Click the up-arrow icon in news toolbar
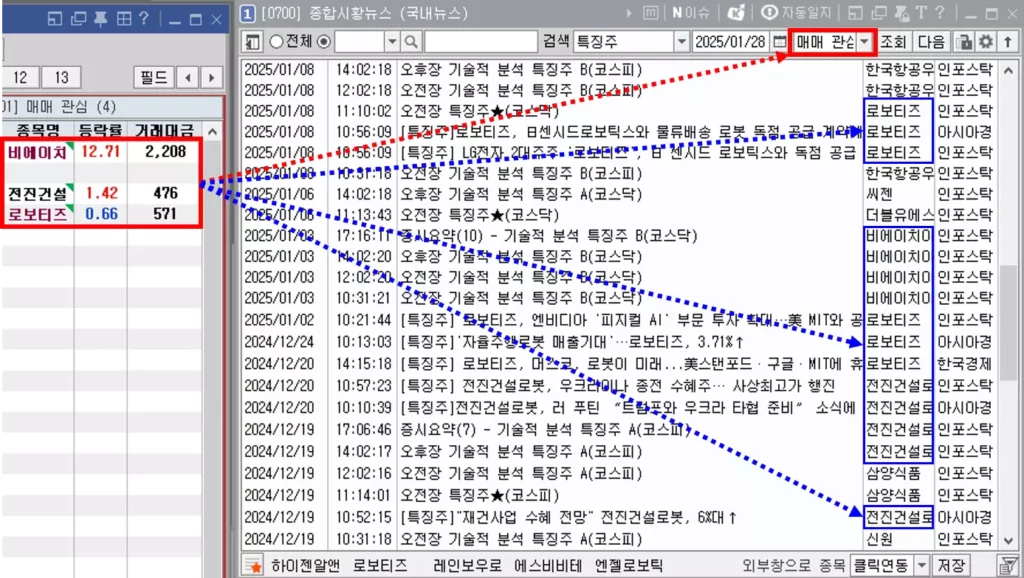1024x578 pixels. [1008, 42]
